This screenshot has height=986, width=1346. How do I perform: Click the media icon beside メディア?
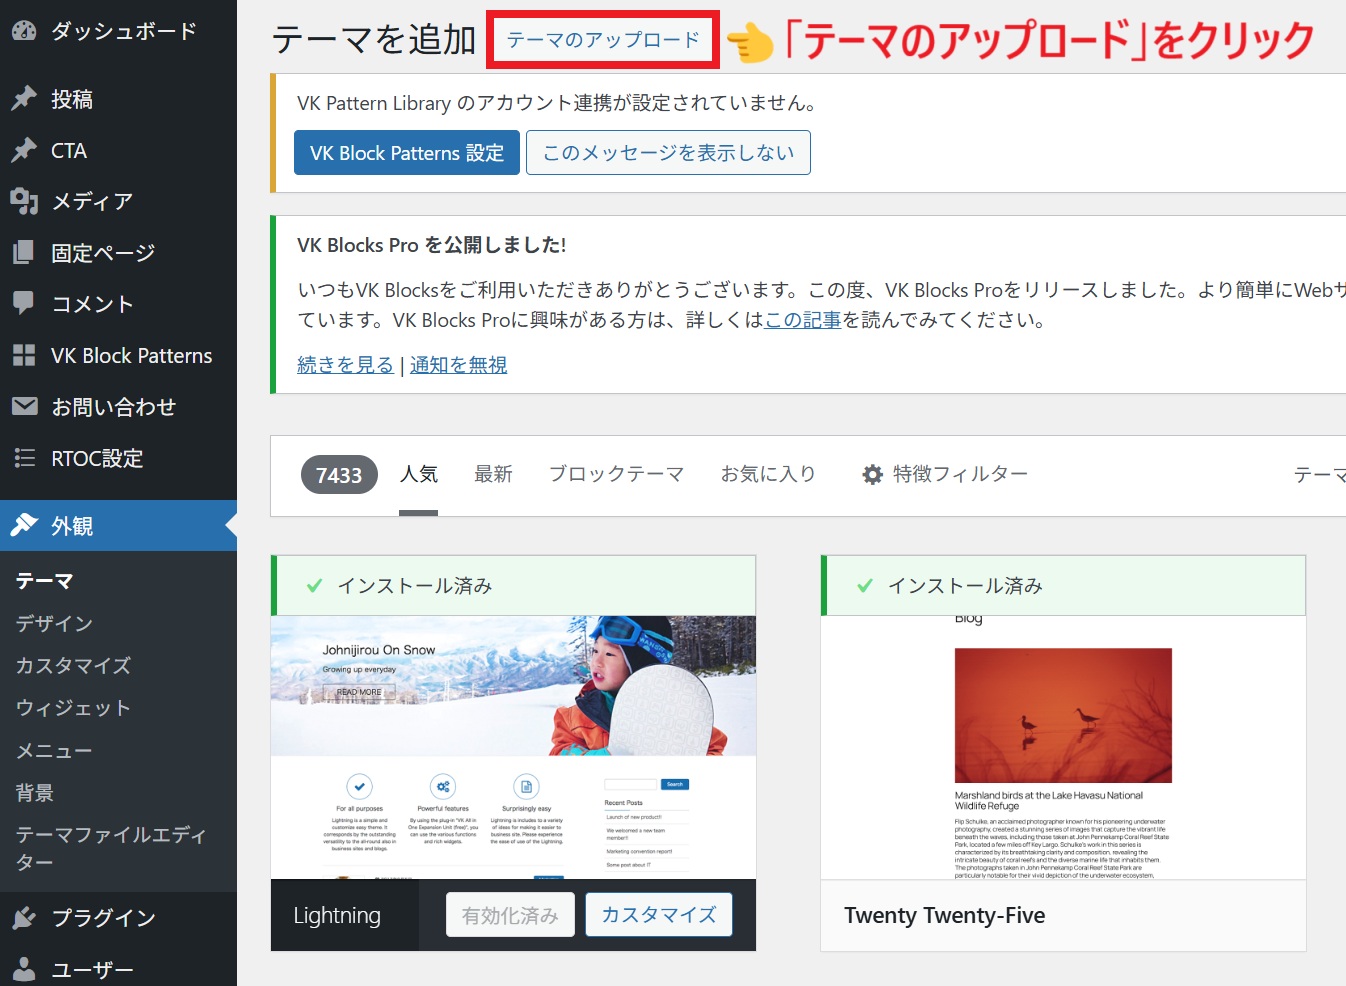coord(24,201)
